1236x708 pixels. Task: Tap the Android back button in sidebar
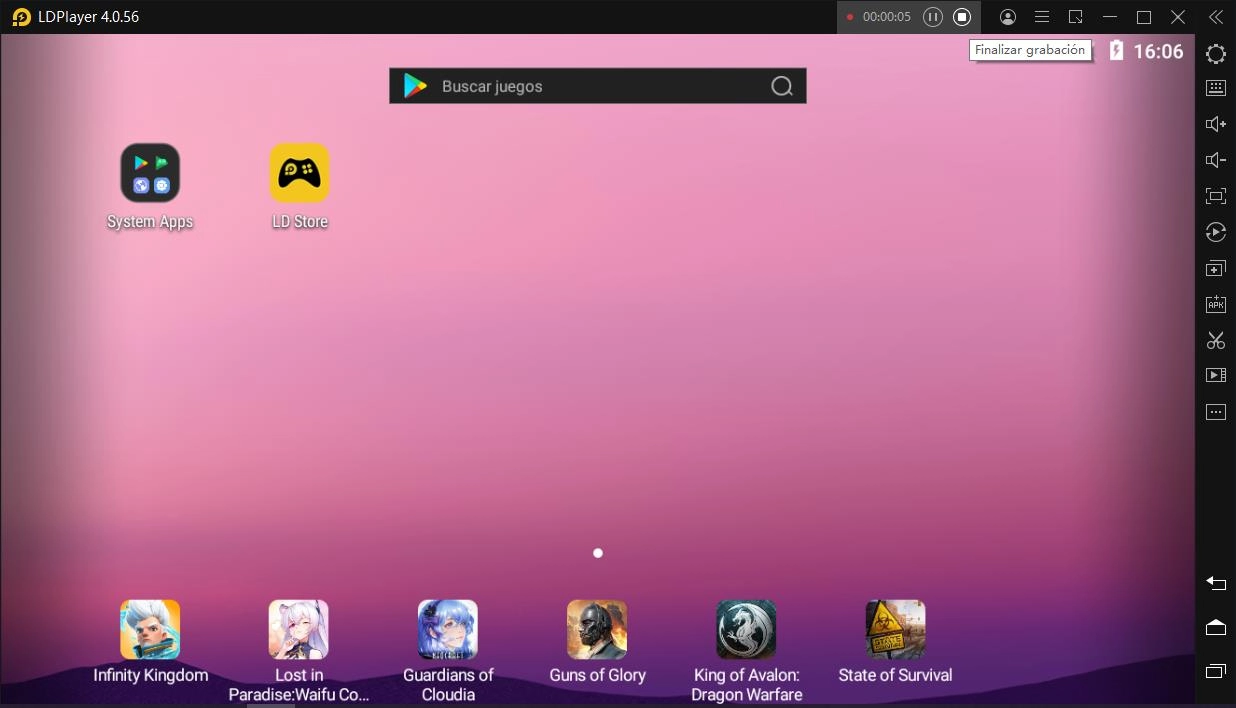1216,583
